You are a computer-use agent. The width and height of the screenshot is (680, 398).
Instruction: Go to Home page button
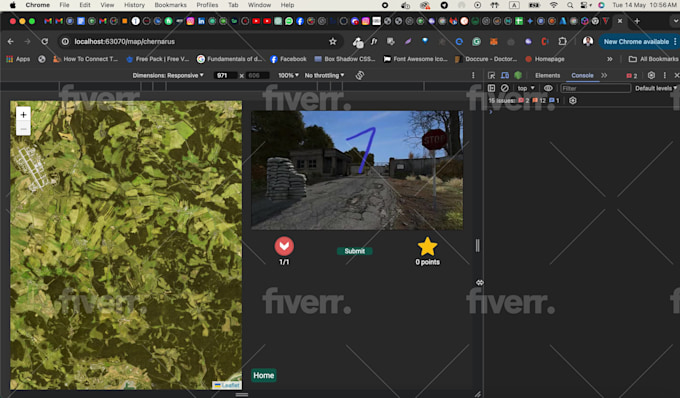coord(263,375)
